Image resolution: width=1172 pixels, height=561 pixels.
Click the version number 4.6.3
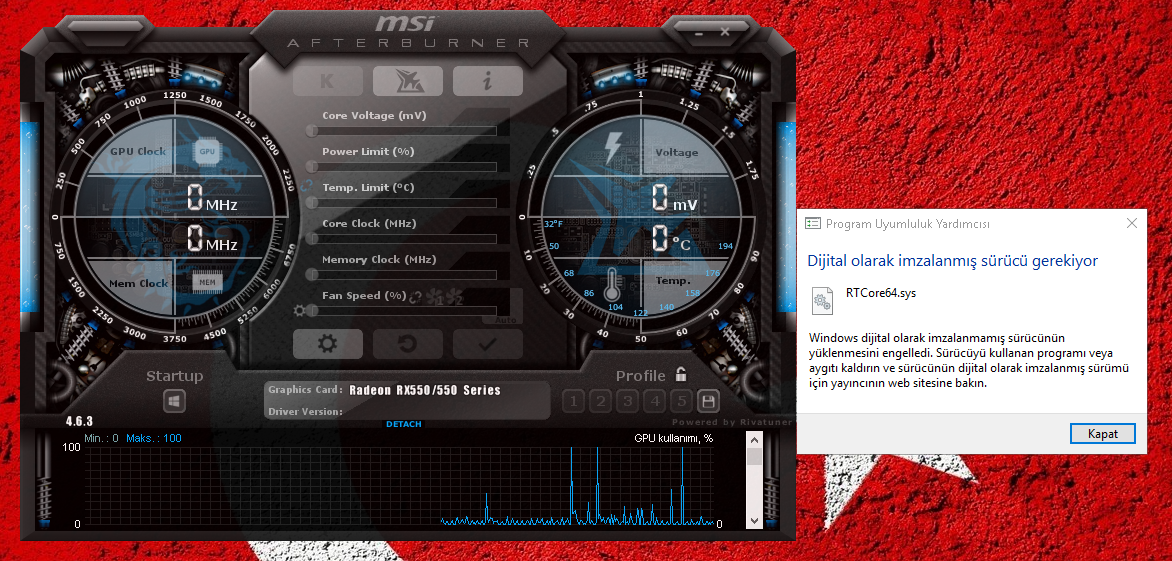click(79, 421)
